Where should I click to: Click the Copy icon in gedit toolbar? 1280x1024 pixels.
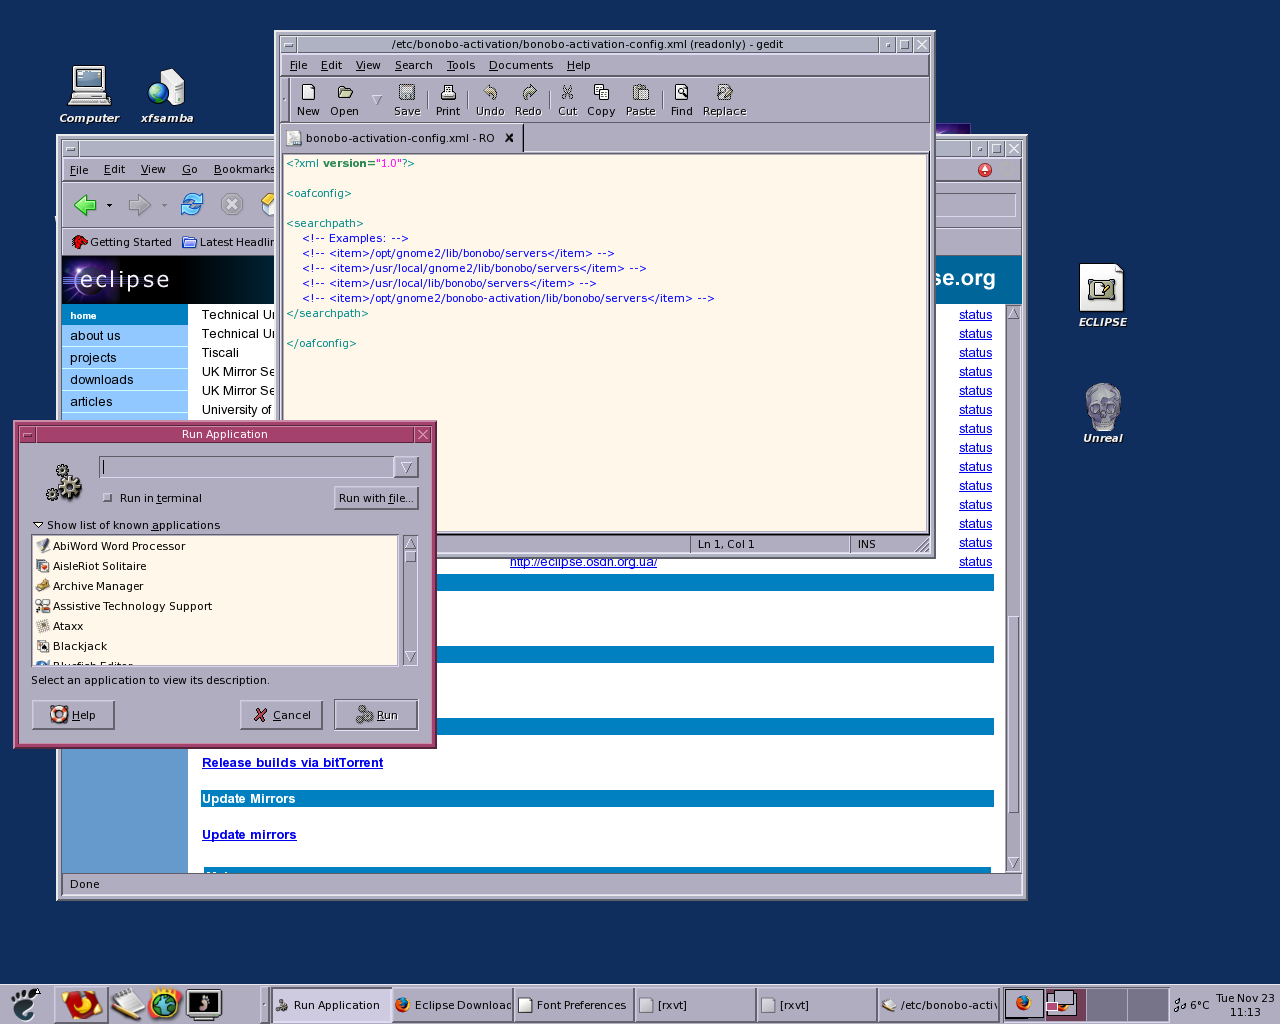pos(601,93)
